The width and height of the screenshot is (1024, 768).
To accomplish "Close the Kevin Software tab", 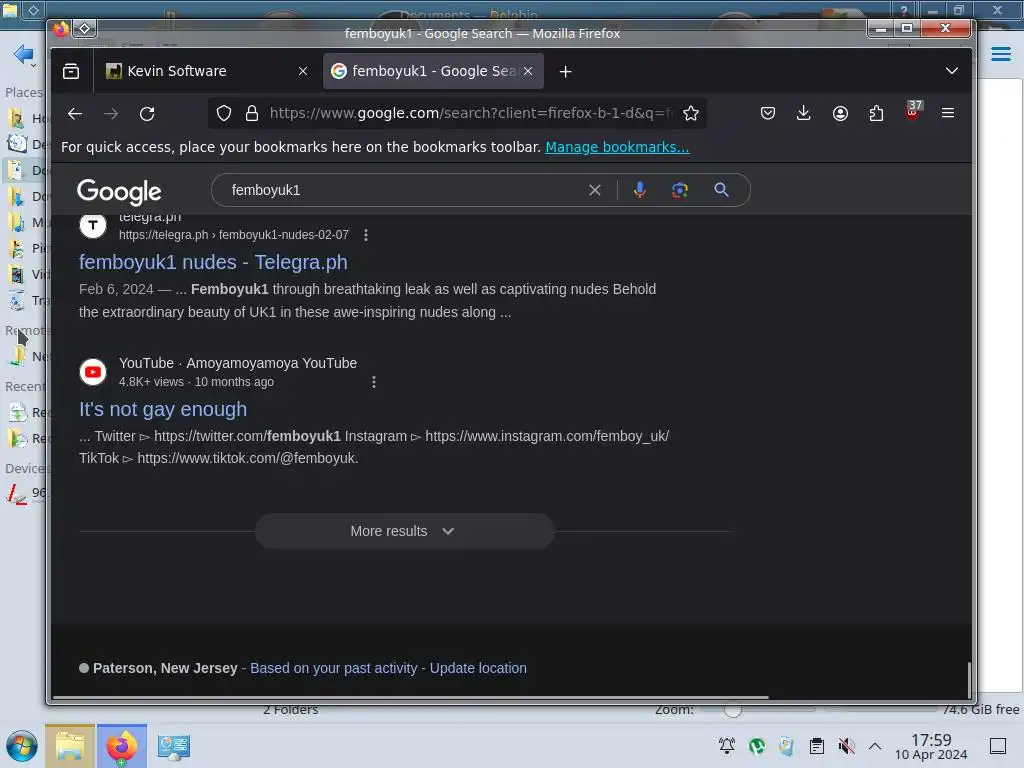I will point(302,71).
